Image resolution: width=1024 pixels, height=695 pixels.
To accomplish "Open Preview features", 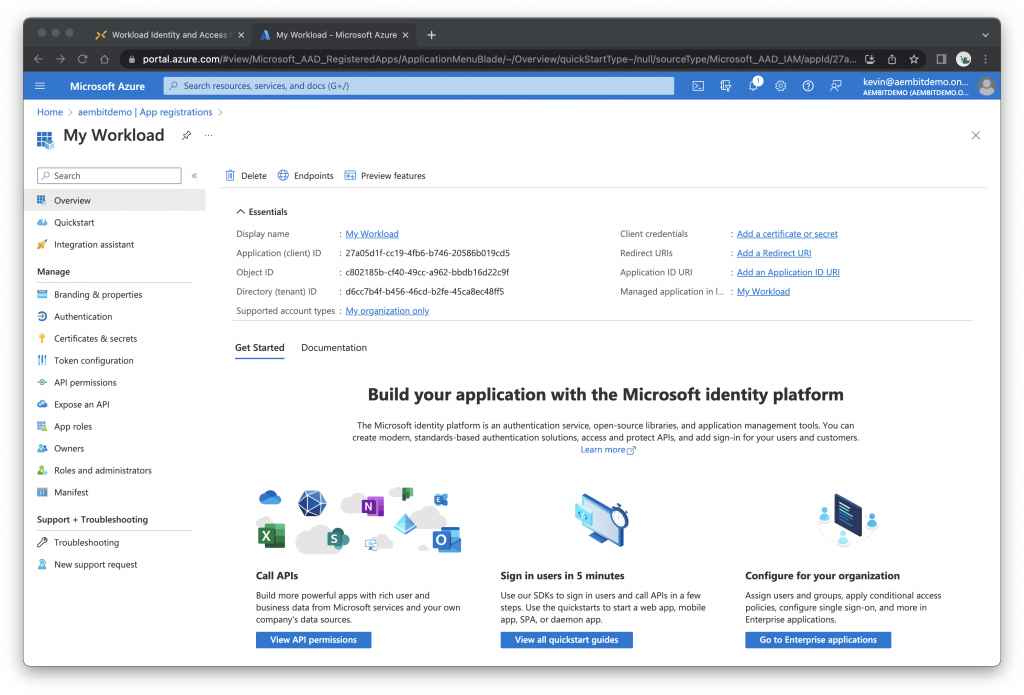I will click(385, 176).
